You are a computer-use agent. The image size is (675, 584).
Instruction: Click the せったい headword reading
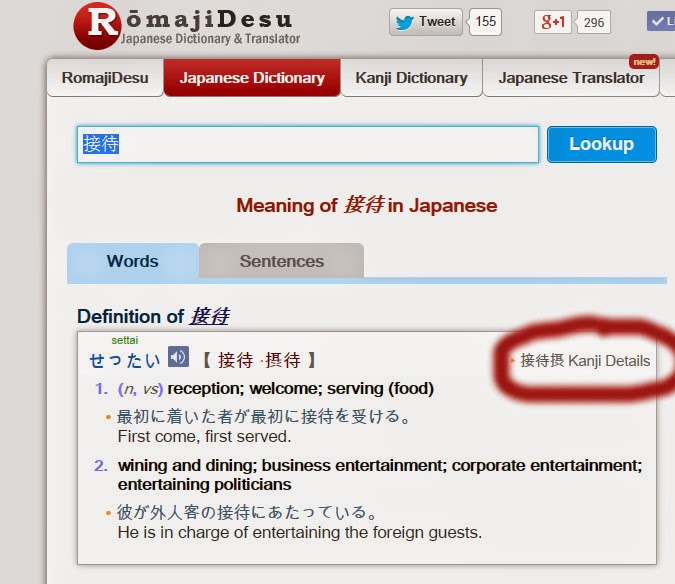coord(124,360)
